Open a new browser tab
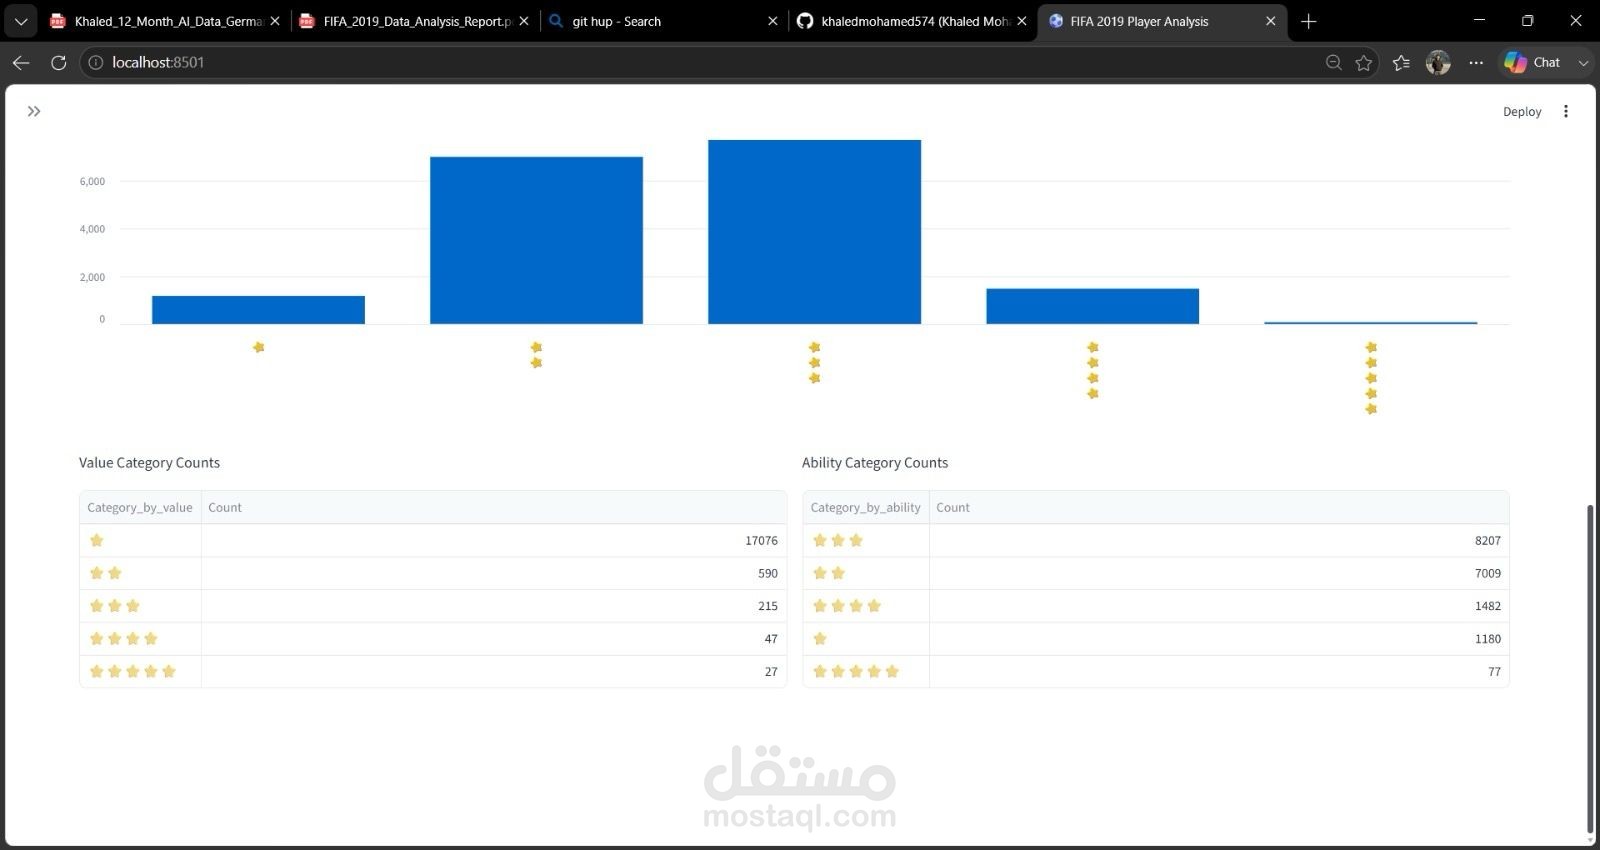 [x=1308, y=21]
